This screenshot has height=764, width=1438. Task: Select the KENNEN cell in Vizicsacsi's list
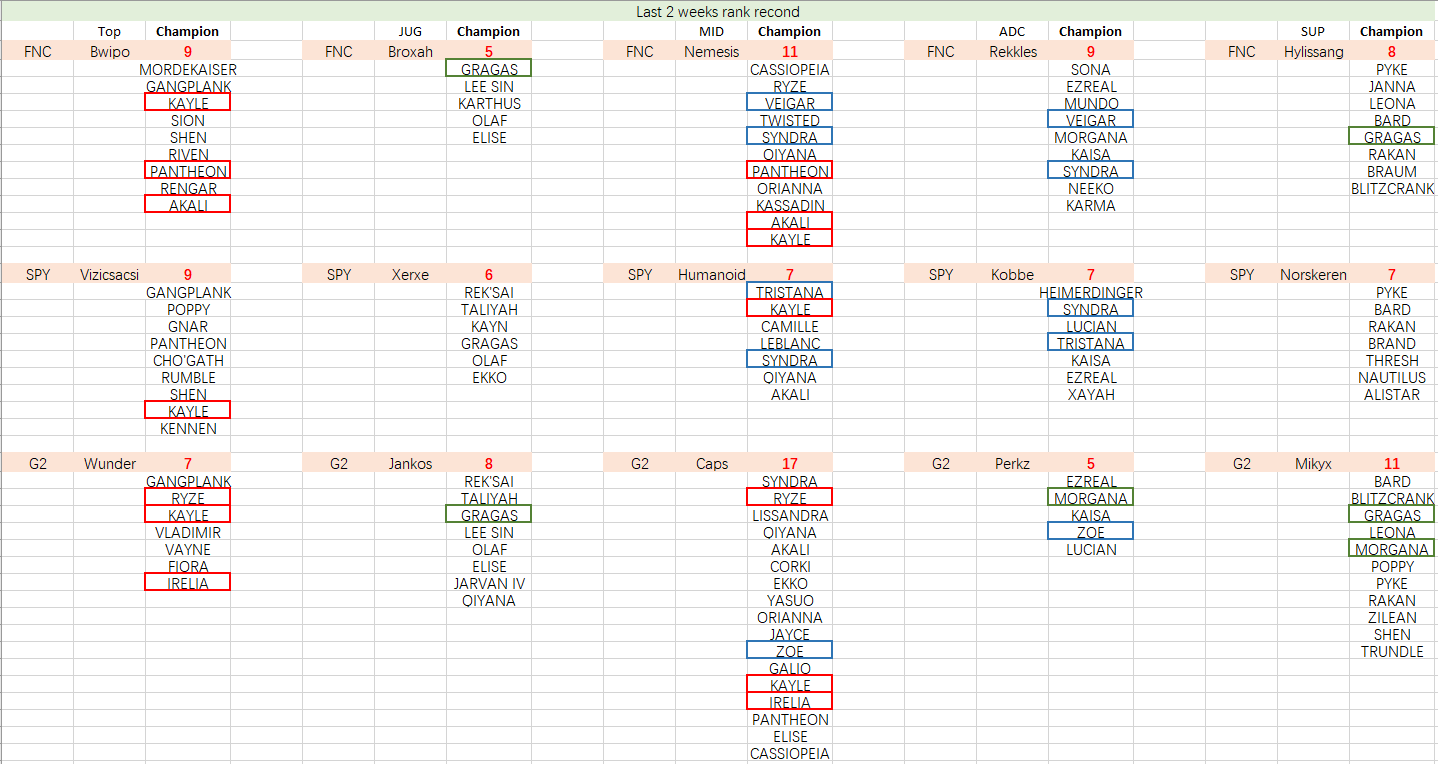pyautogui.click(x=188, y=429)
